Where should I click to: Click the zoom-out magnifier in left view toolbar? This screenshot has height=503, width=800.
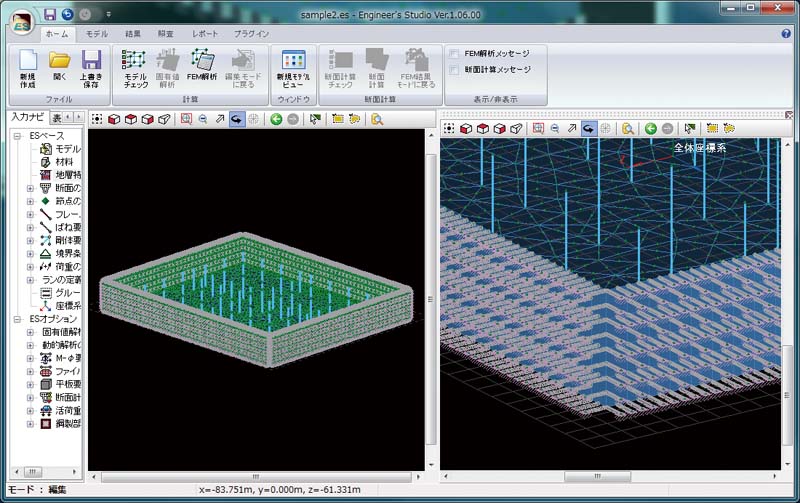[203, 119]
